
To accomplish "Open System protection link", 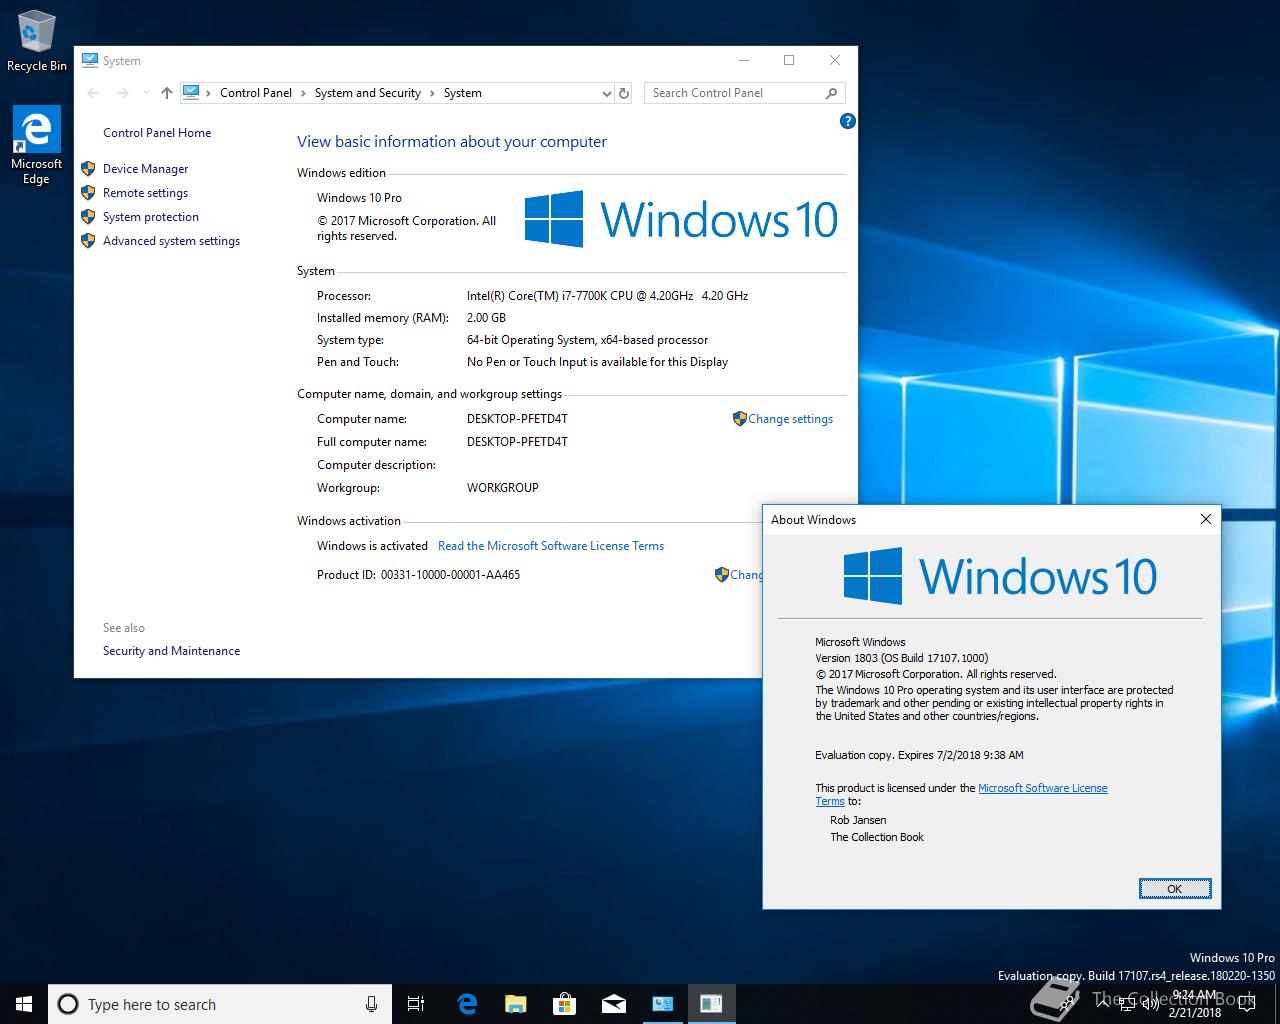I will click(150, 217).
